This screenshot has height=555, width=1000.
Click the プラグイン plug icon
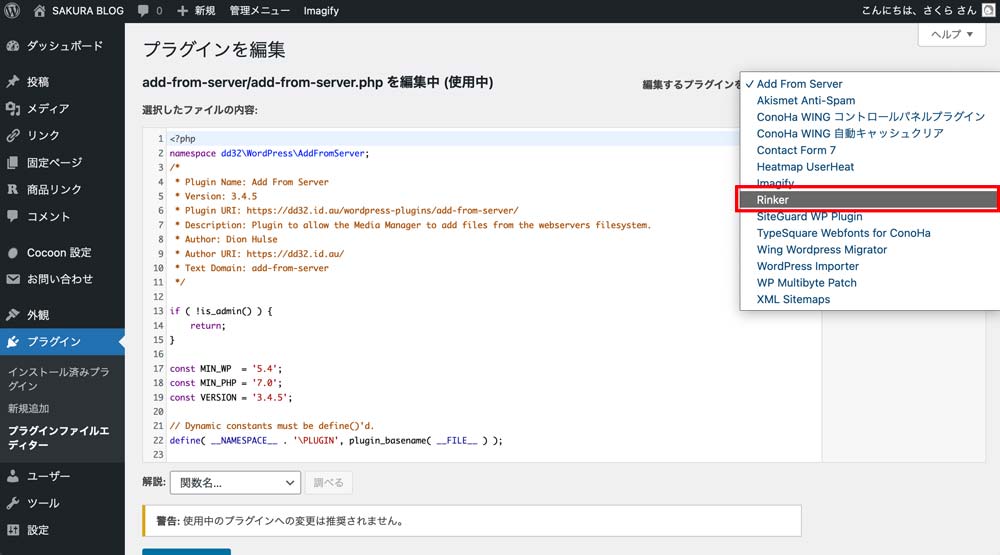tap(13, 342)
